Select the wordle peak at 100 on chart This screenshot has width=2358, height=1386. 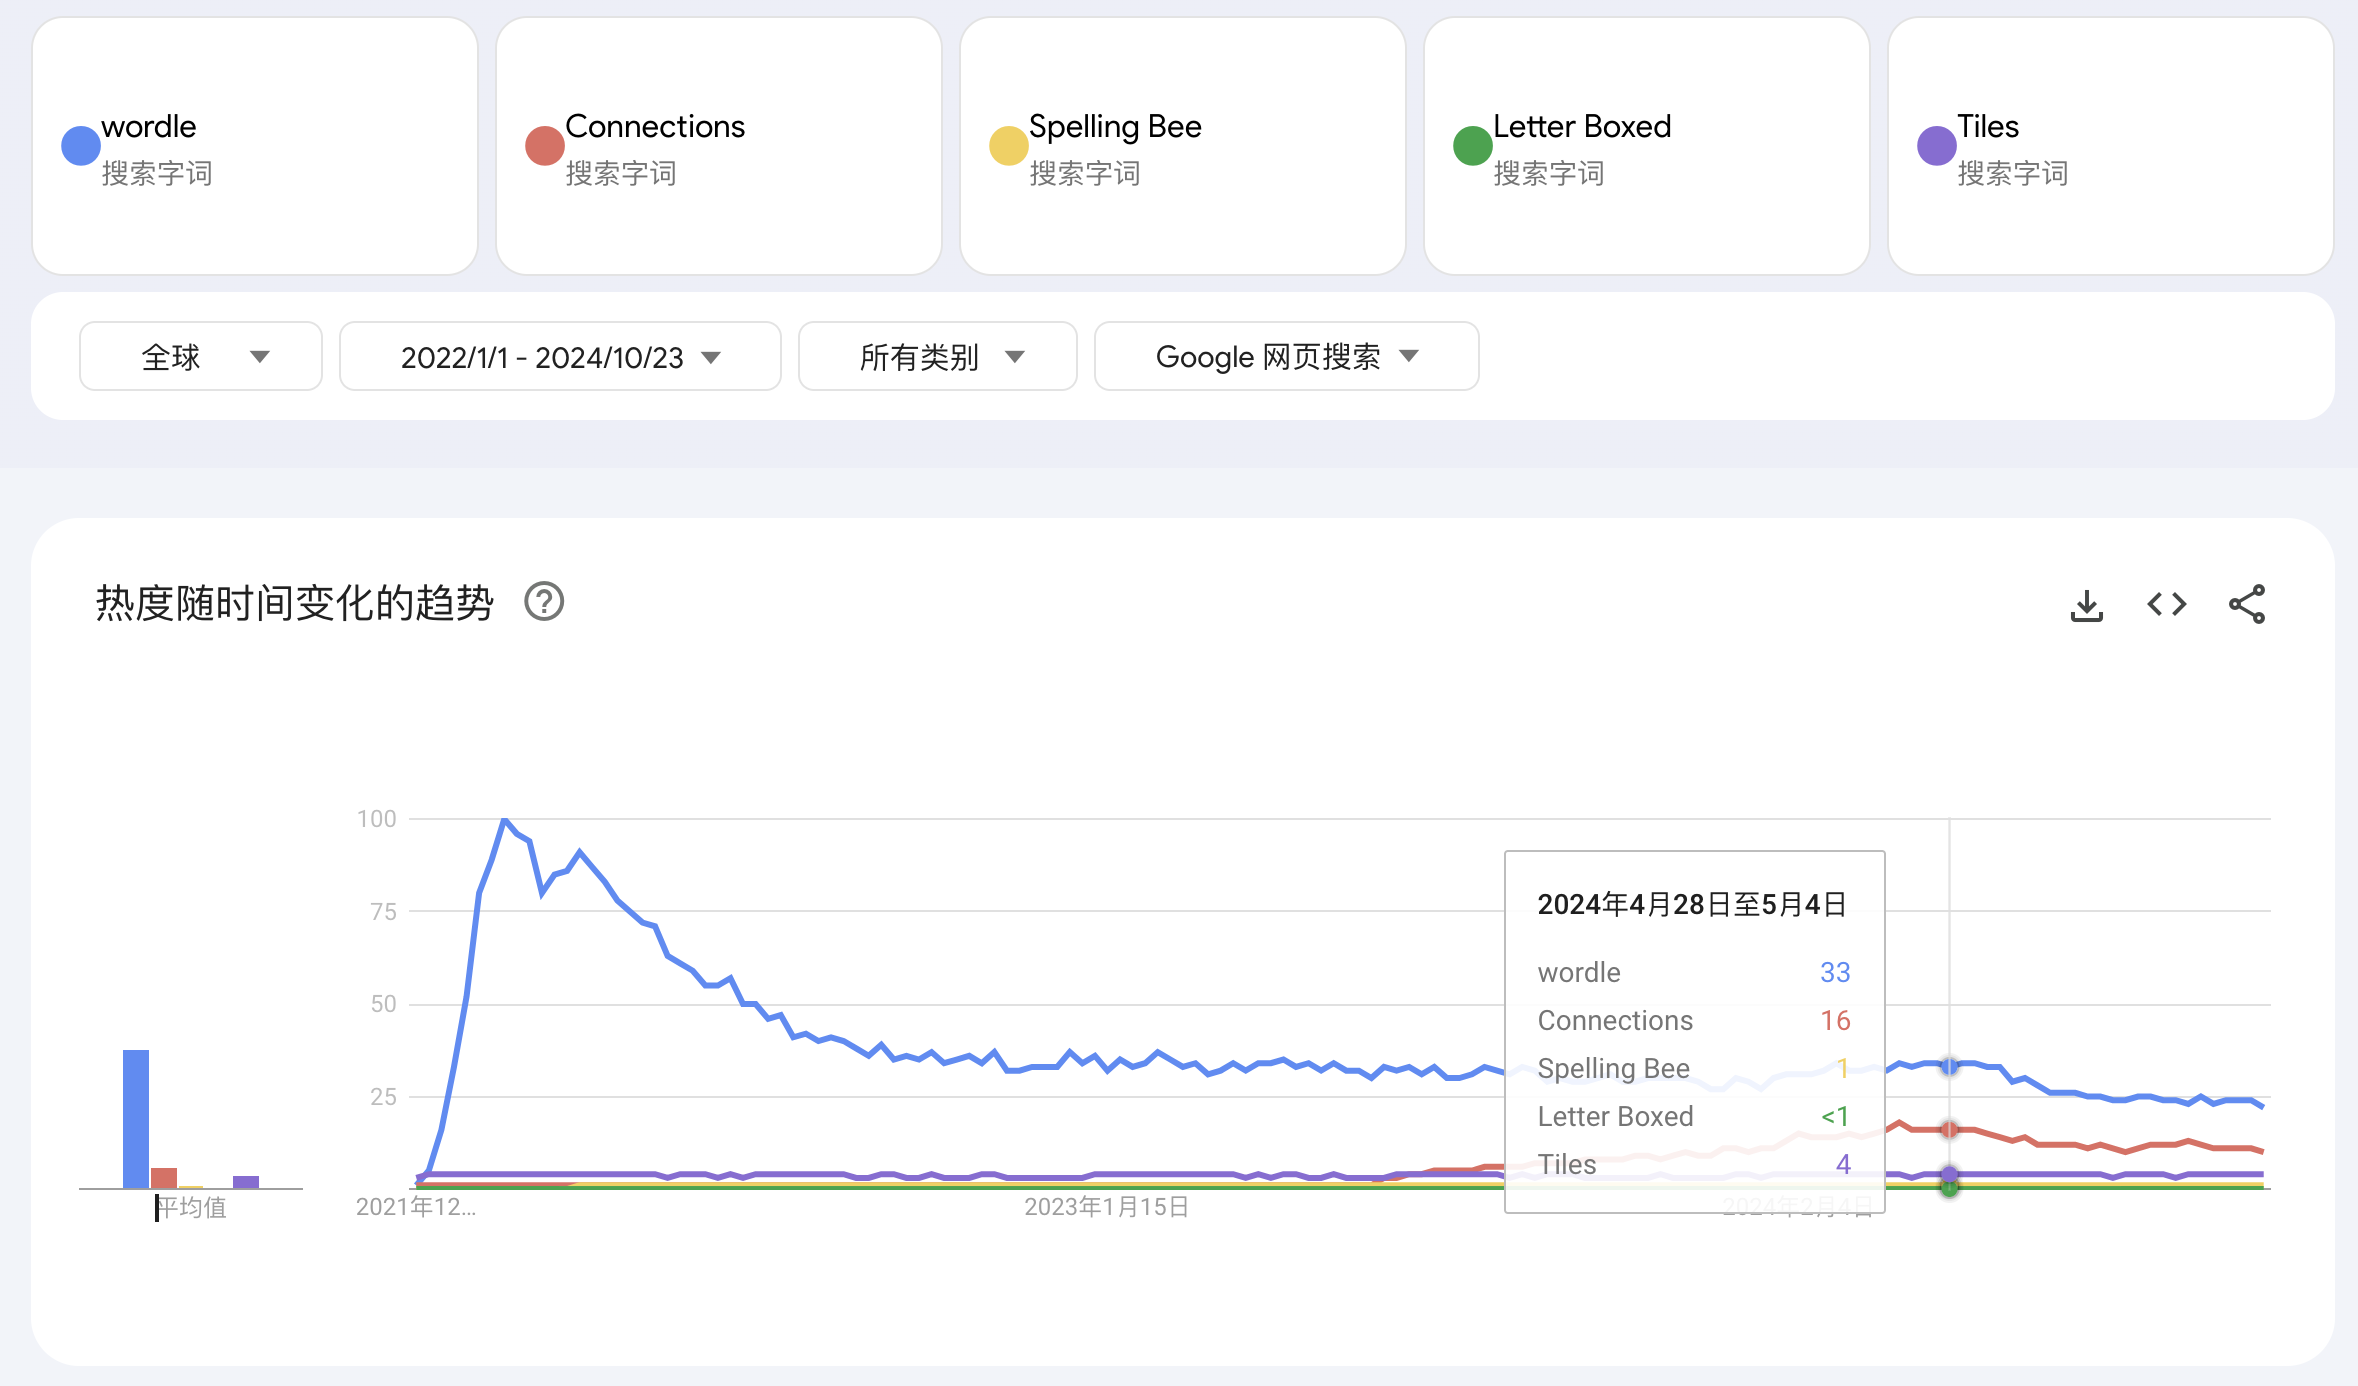click(505, 820)
